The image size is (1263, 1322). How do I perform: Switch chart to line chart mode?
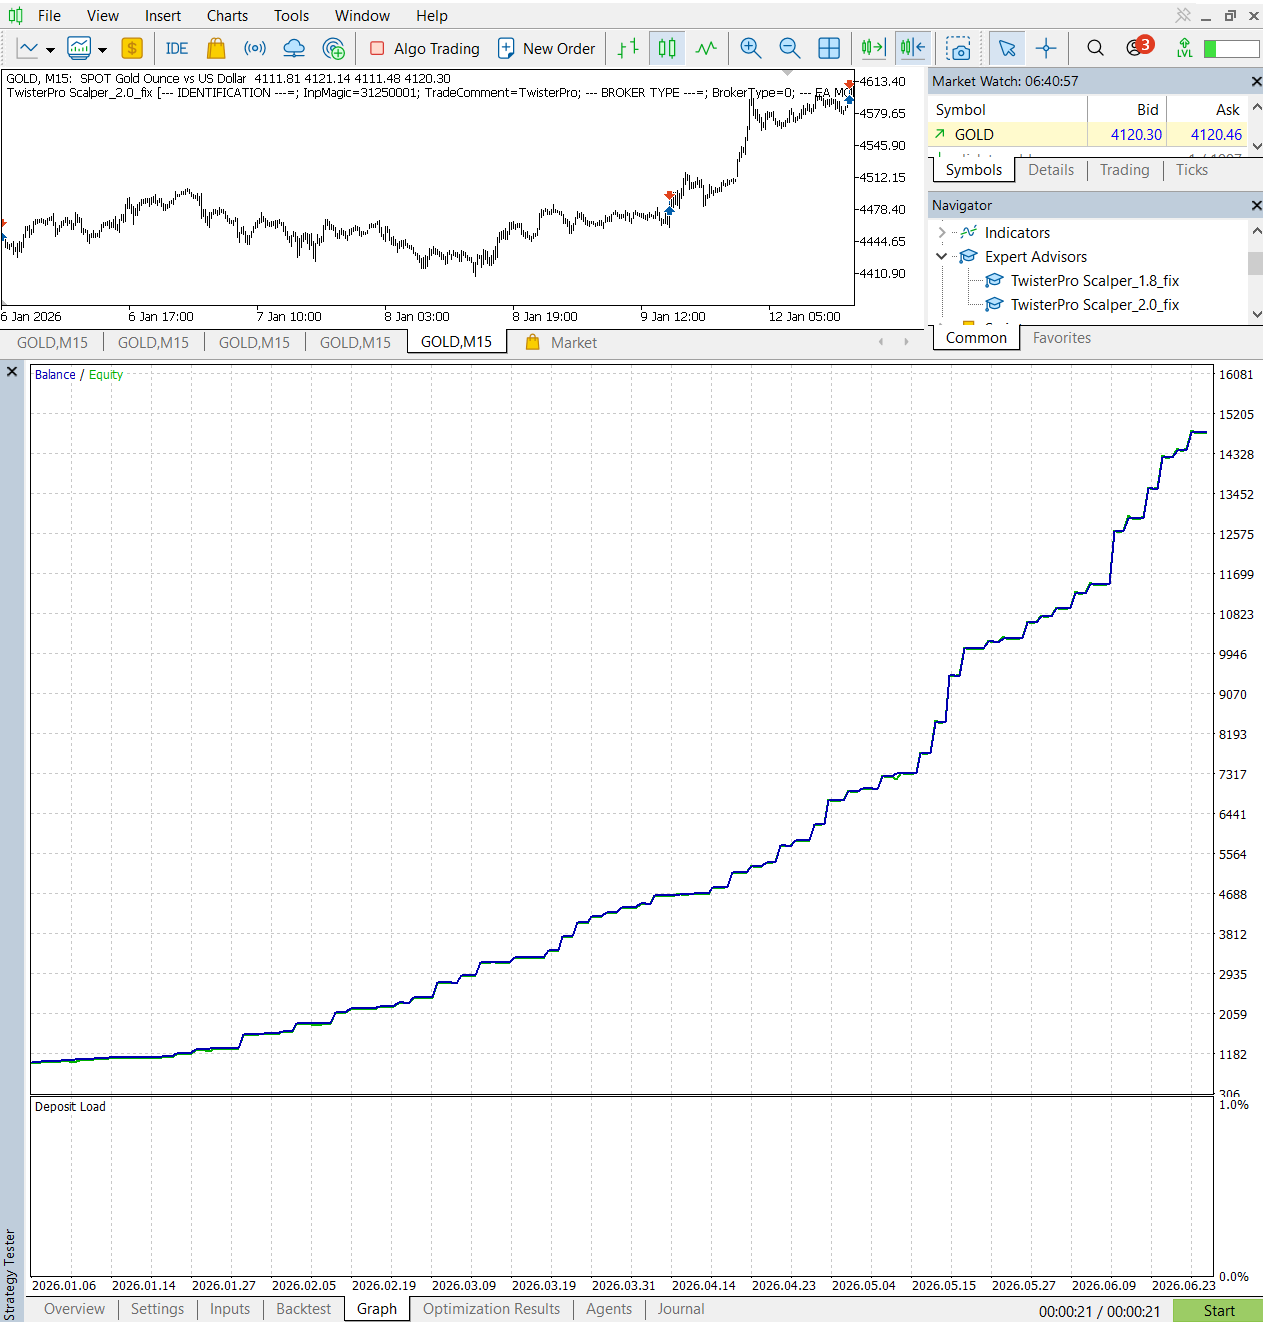(706, 48)
